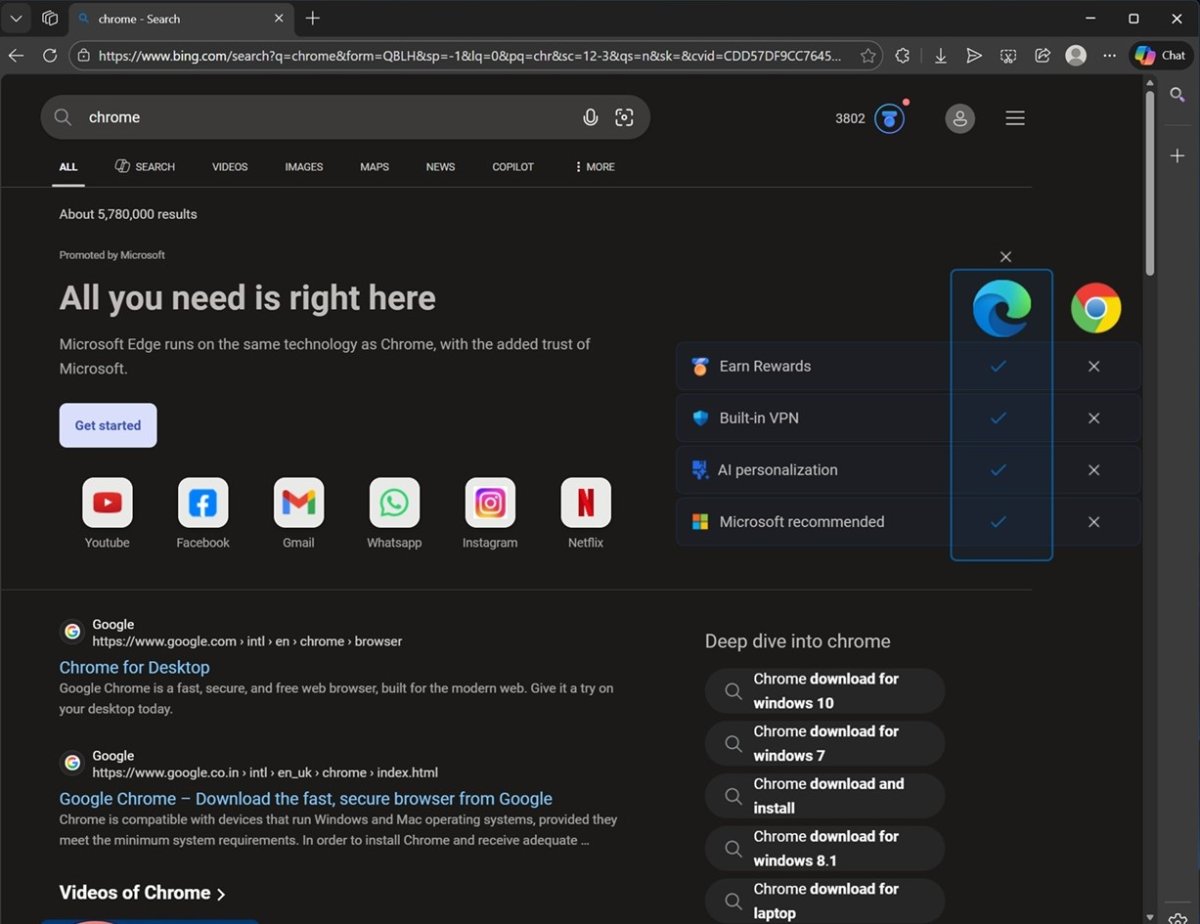Click the Bing search input field
The height and width of the screenshot is (924, 1200).
[x=320, y=118]
